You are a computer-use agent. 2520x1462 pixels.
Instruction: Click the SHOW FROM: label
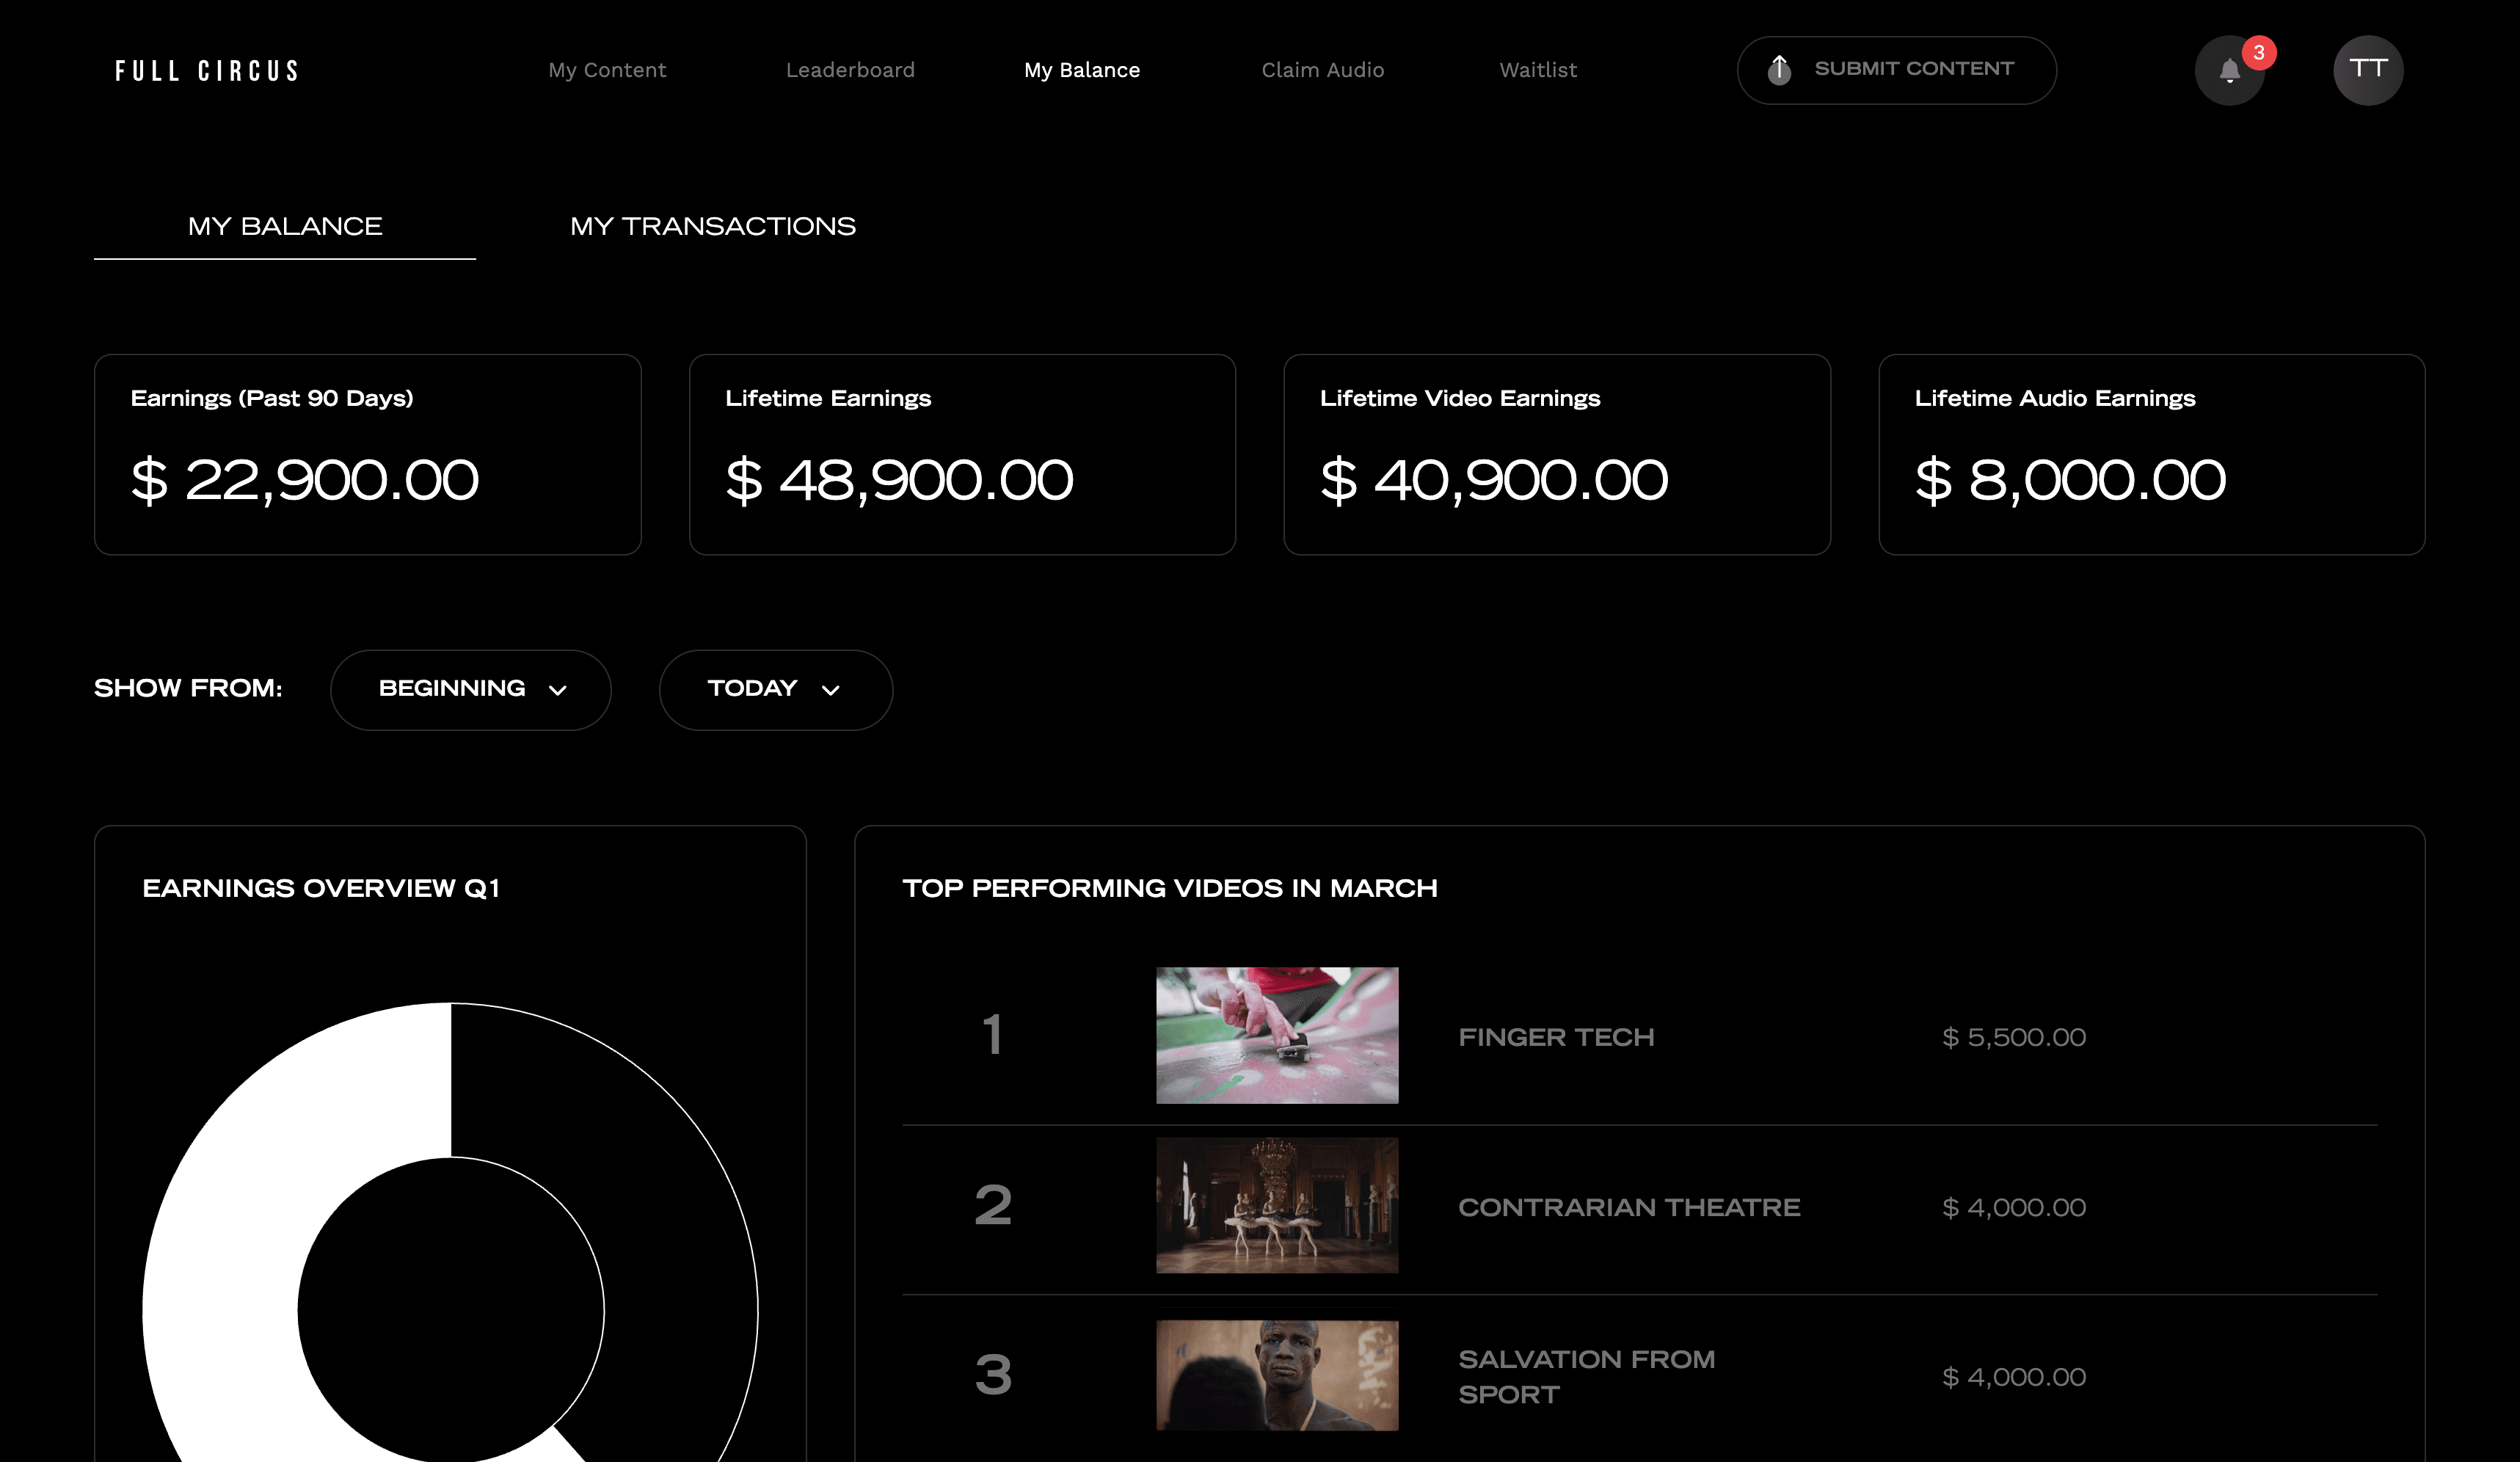188,688
